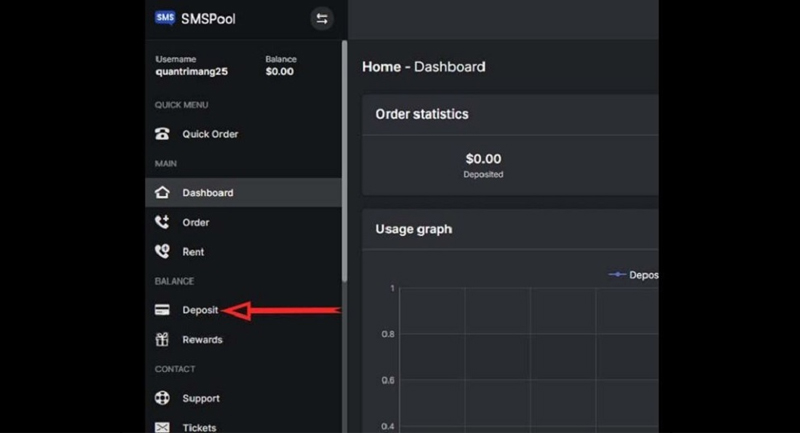Screen dimensions: 800x433
Task: Open the Quick Order menu item
Action: 210,134
